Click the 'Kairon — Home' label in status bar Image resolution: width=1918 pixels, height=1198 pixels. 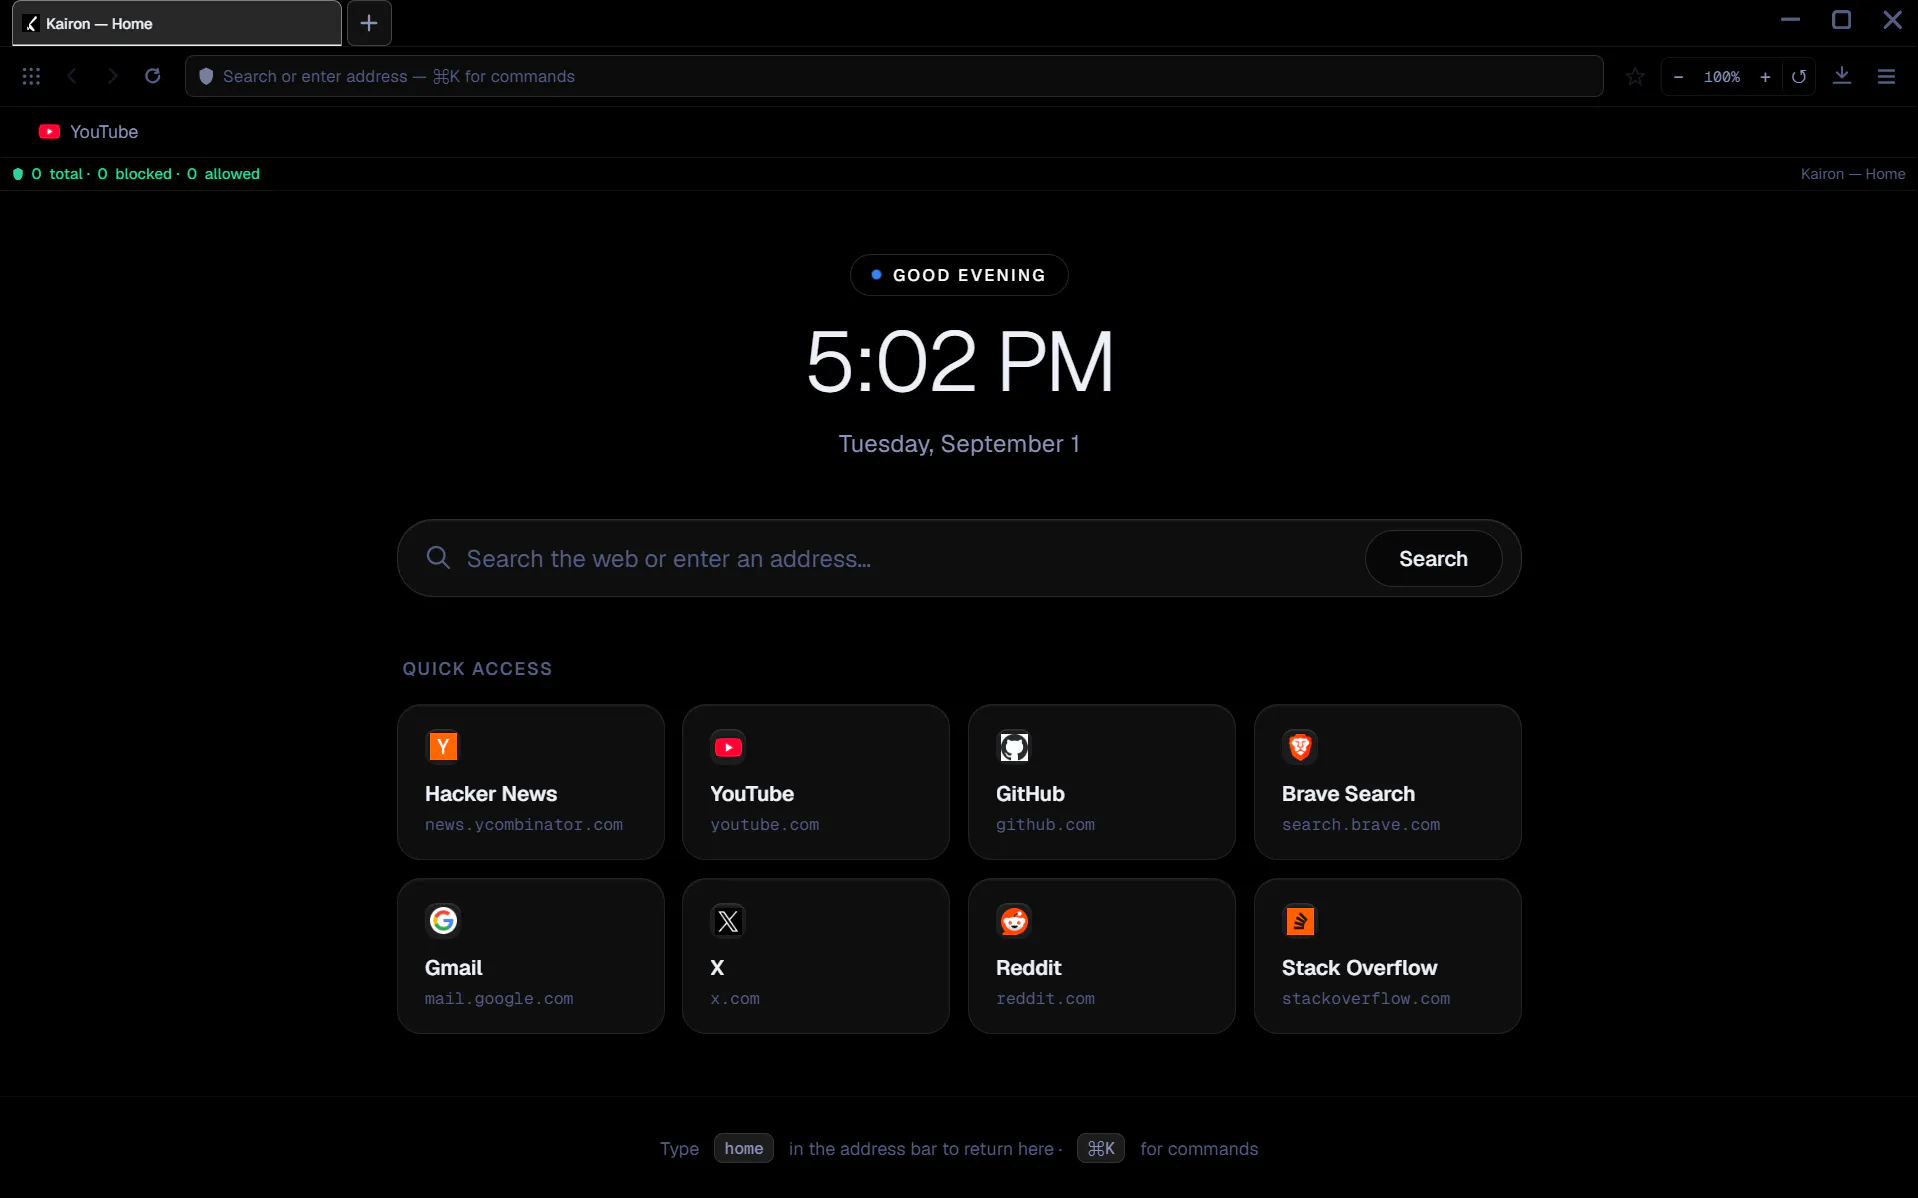(x=1853, y=174)
